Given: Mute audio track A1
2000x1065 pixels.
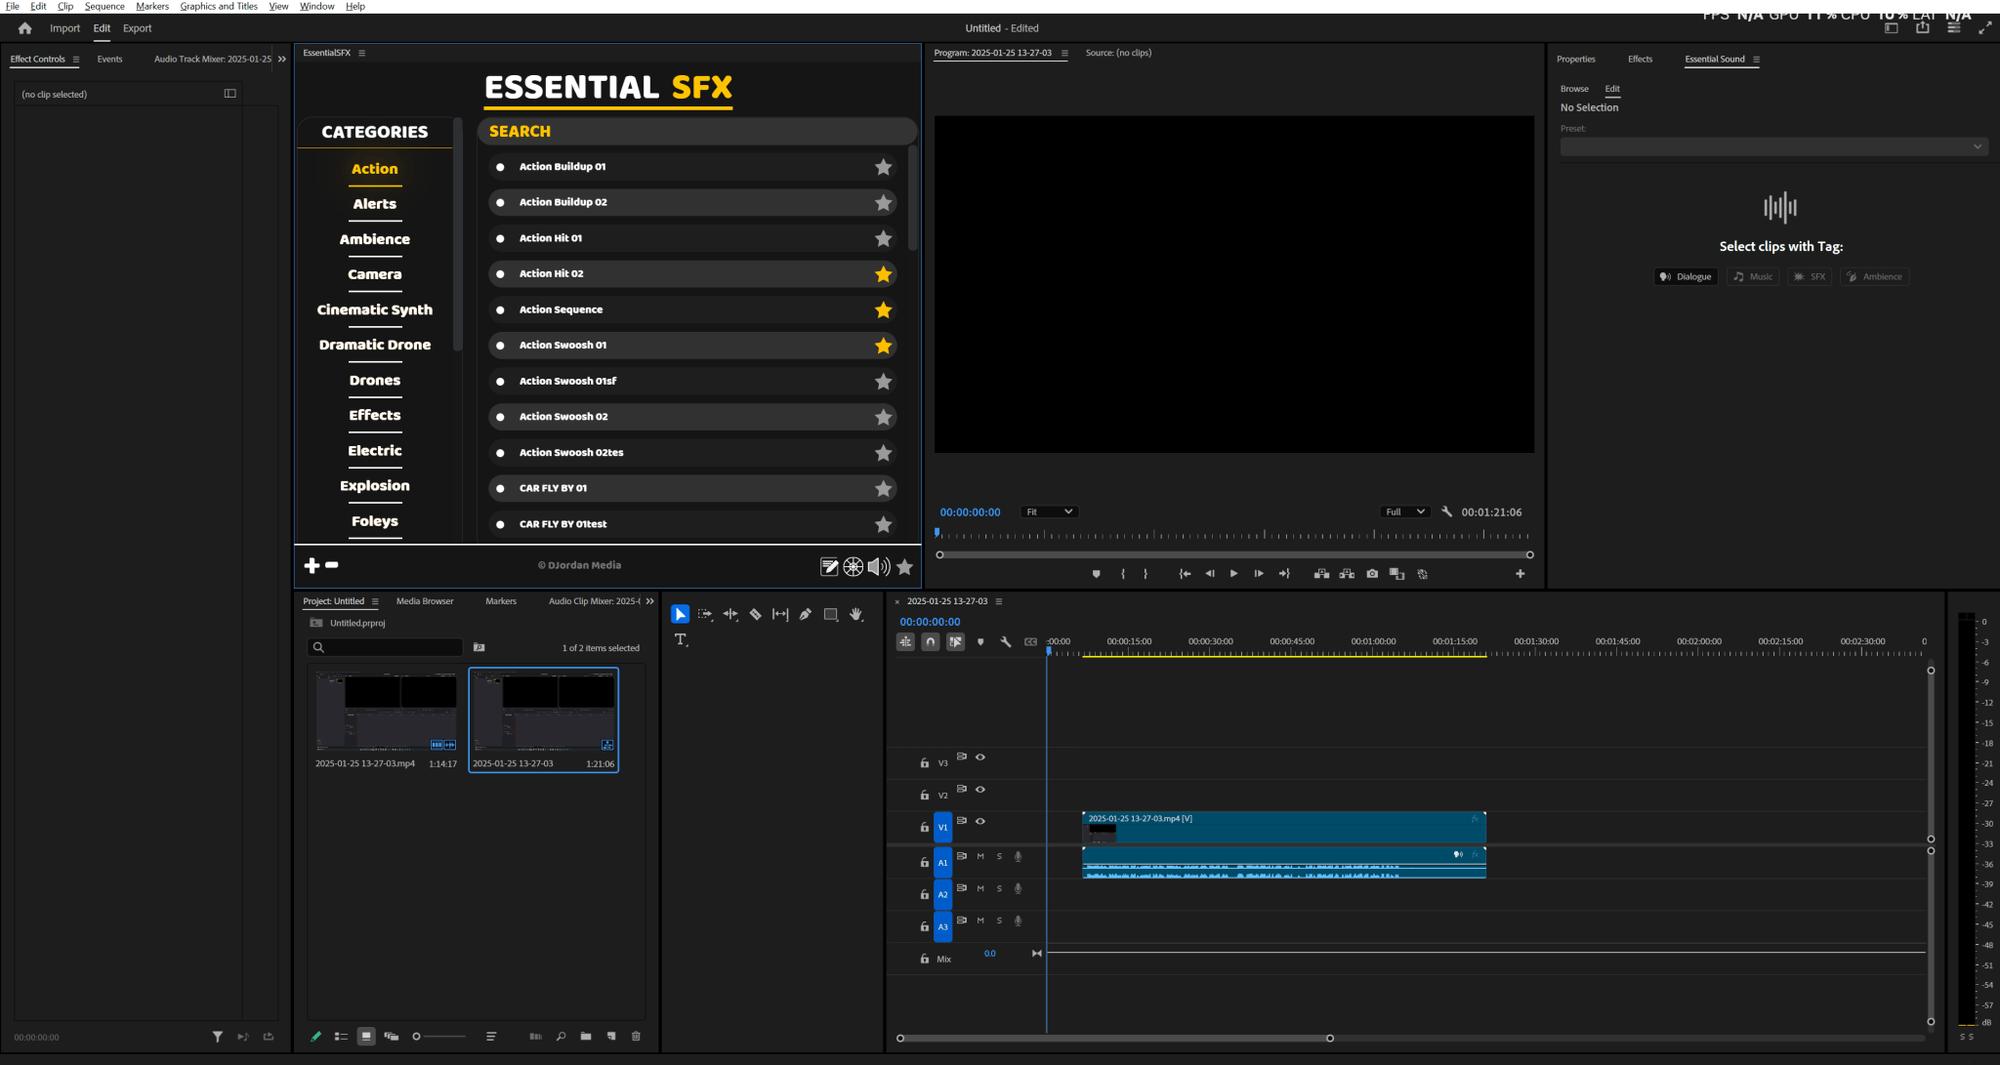Looking at the screenshot, I should click(x=980, y=857).
